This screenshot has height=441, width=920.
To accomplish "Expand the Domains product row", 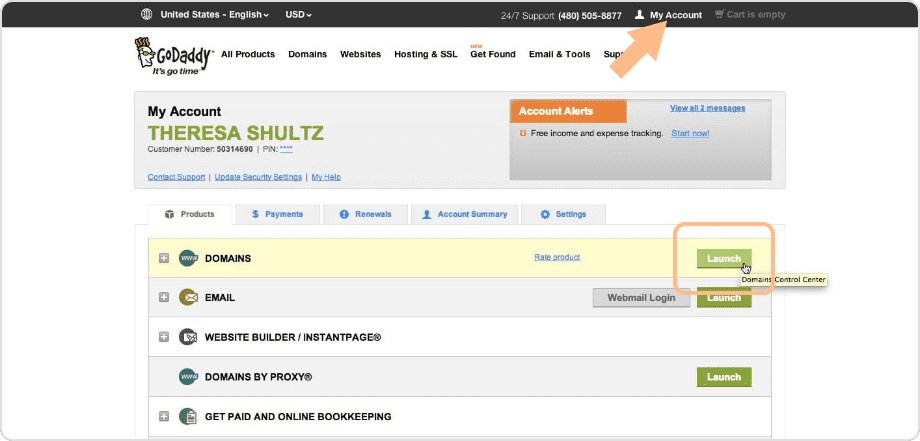I will (x=164, y=258).
